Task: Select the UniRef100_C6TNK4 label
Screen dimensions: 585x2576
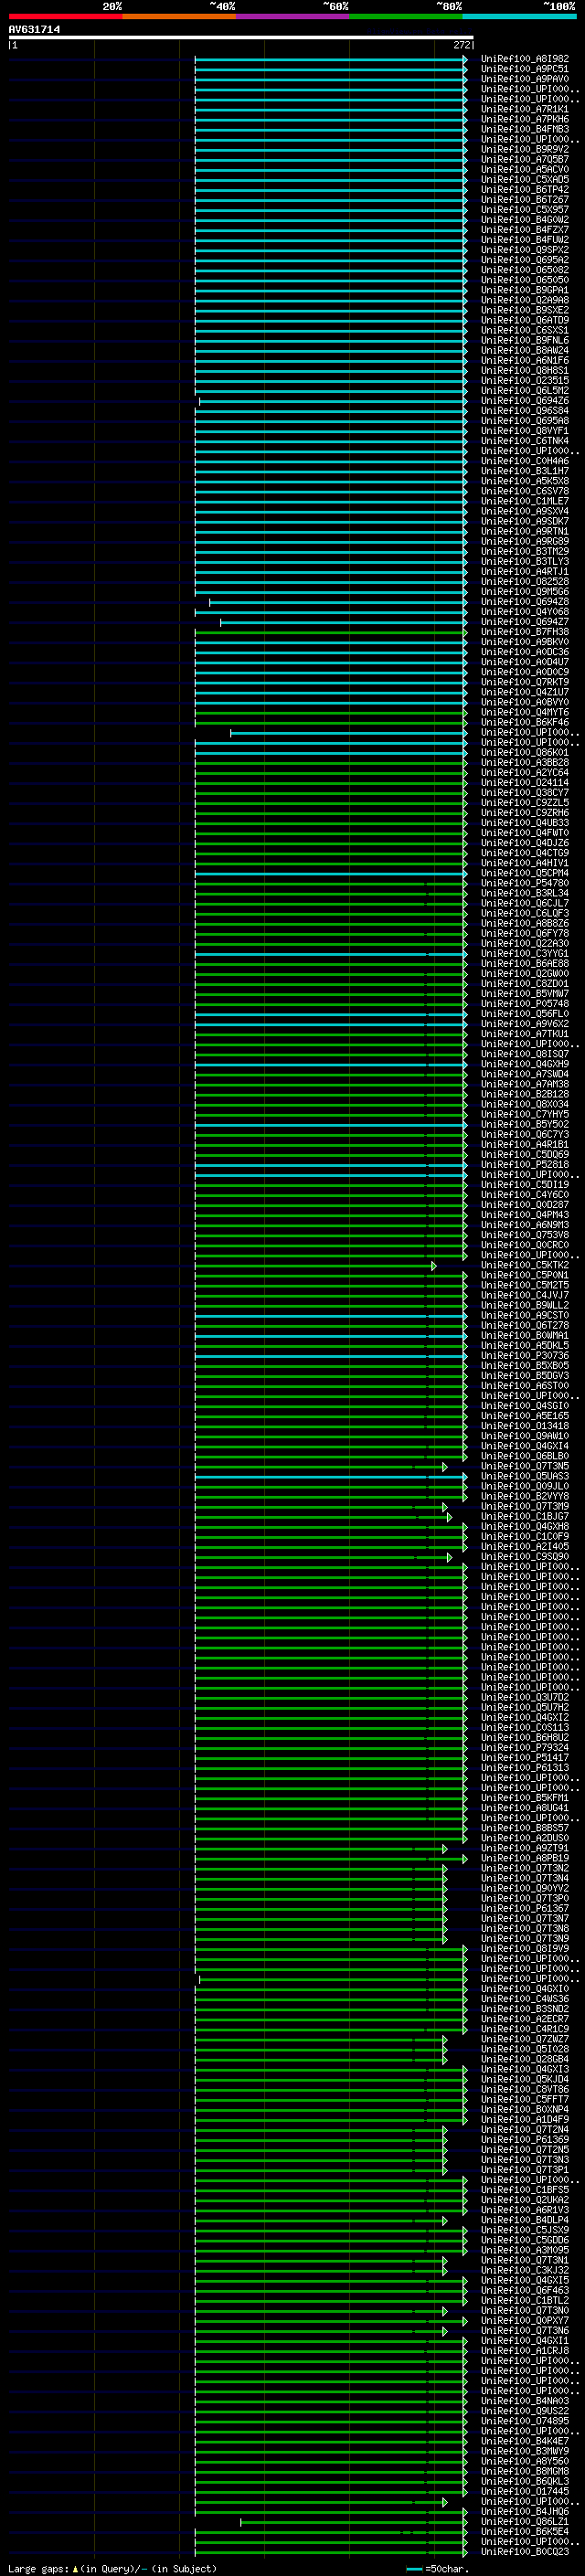Action: coord(525,441)
